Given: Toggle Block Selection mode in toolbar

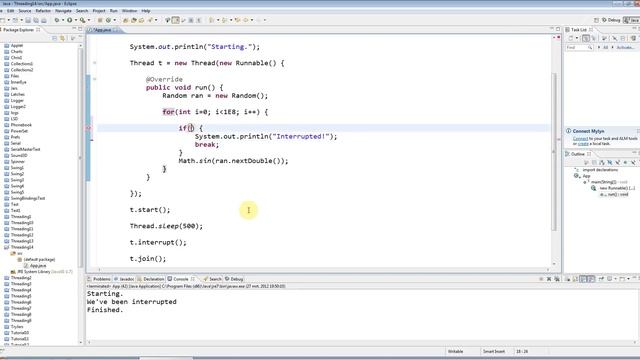Looking at the screenshot, I should click(x=191, y=20).
